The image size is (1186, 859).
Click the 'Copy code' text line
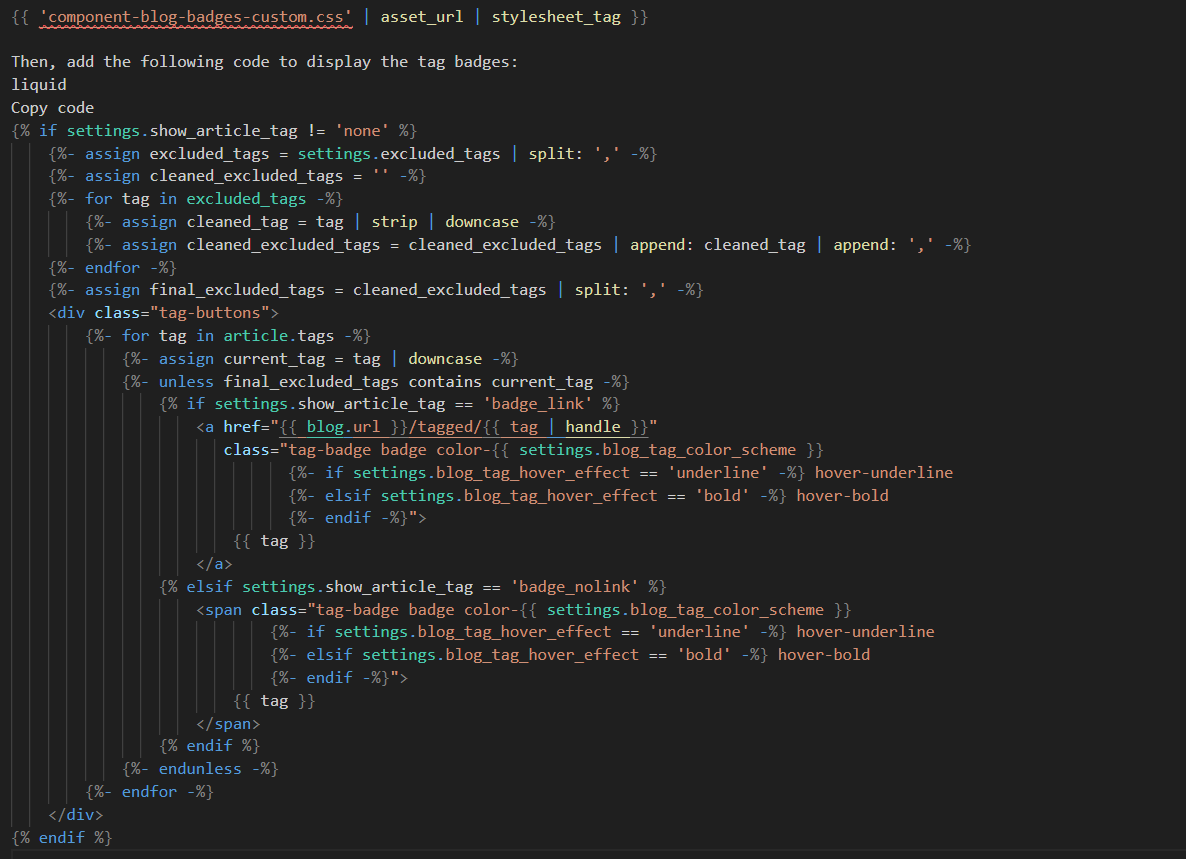[x=52, y=108]
